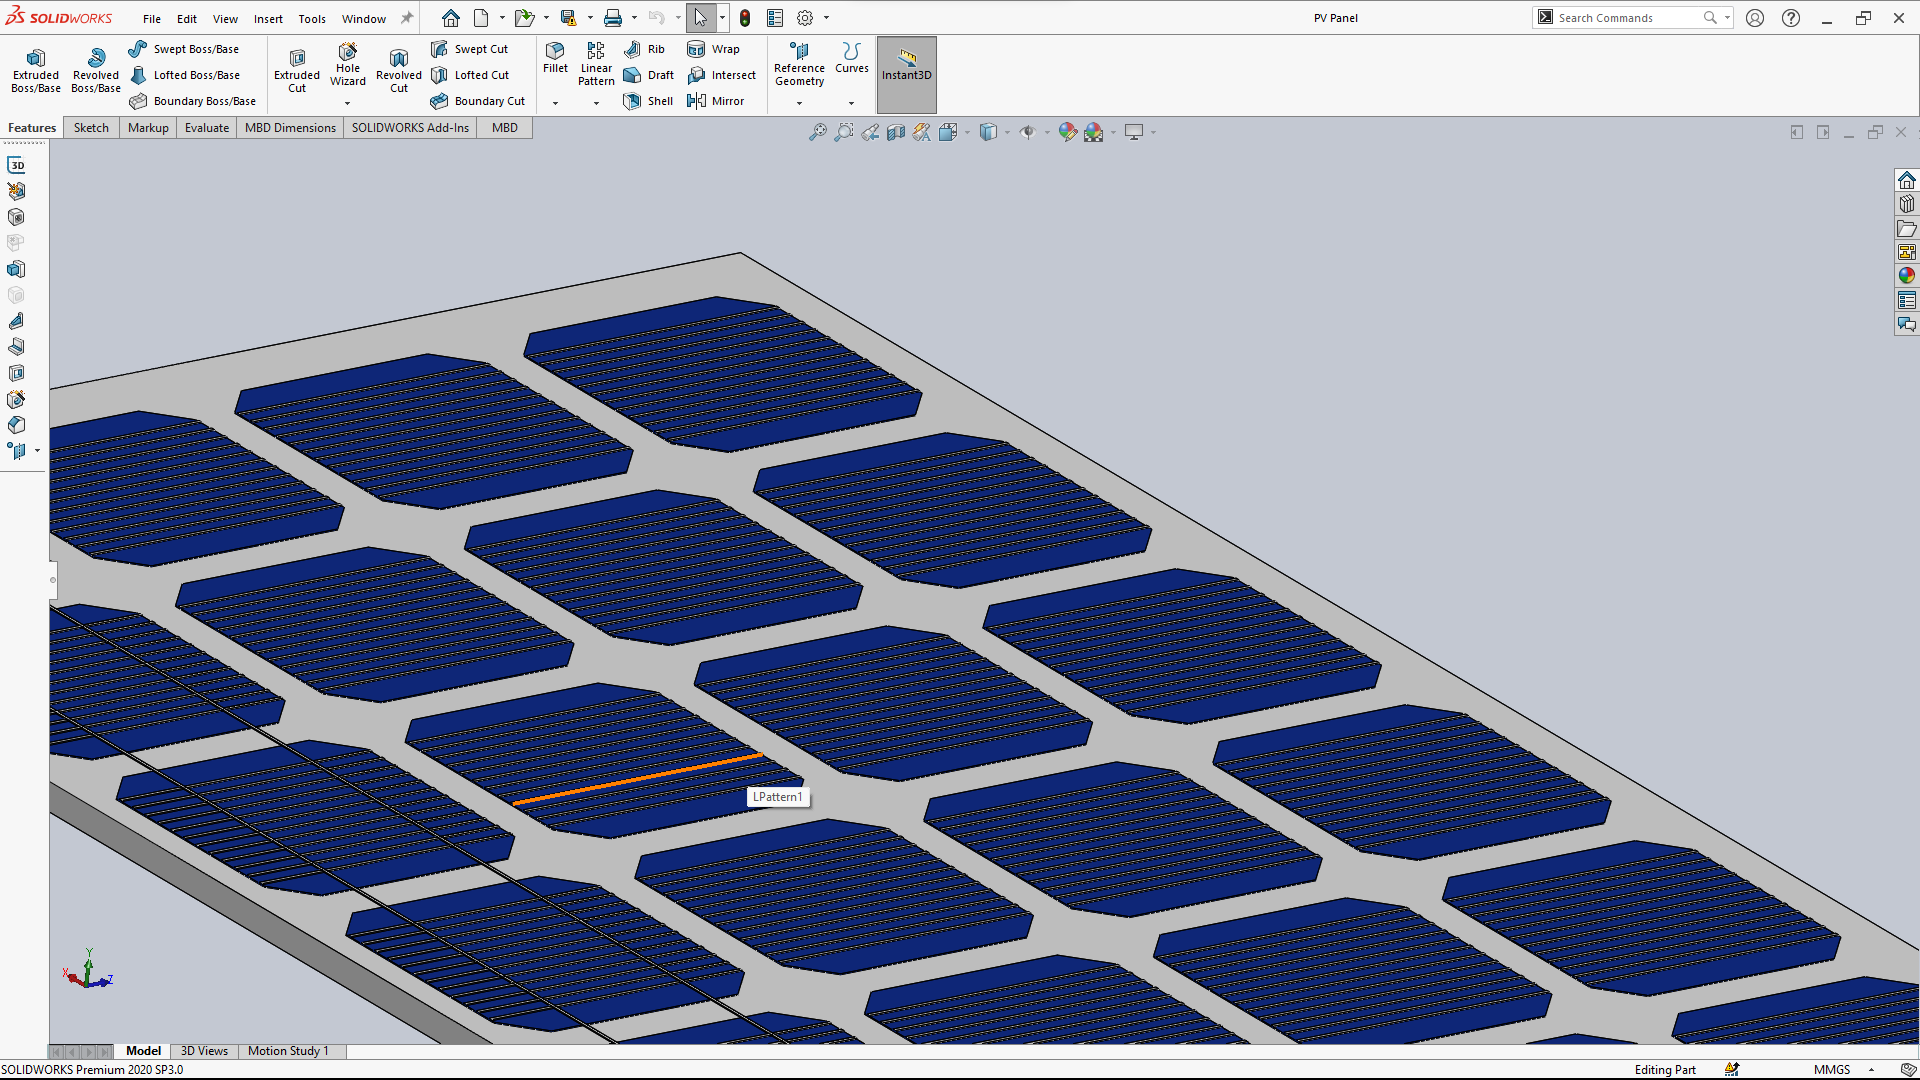
Task: Open the Design Library in task pane
Action: click(1907, 204)
